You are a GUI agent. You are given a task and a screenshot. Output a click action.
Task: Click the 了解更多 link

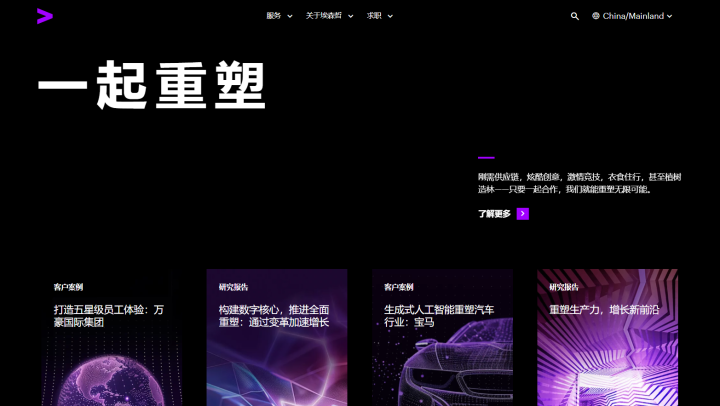pos(494,213)
